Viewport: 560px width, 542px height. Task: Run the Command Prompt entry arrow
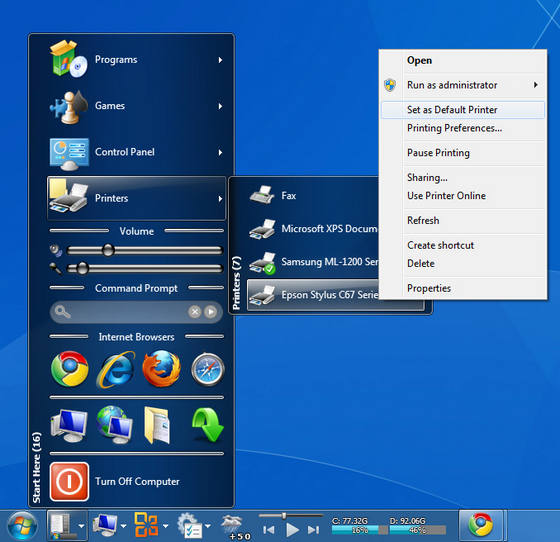click(210, 312)
